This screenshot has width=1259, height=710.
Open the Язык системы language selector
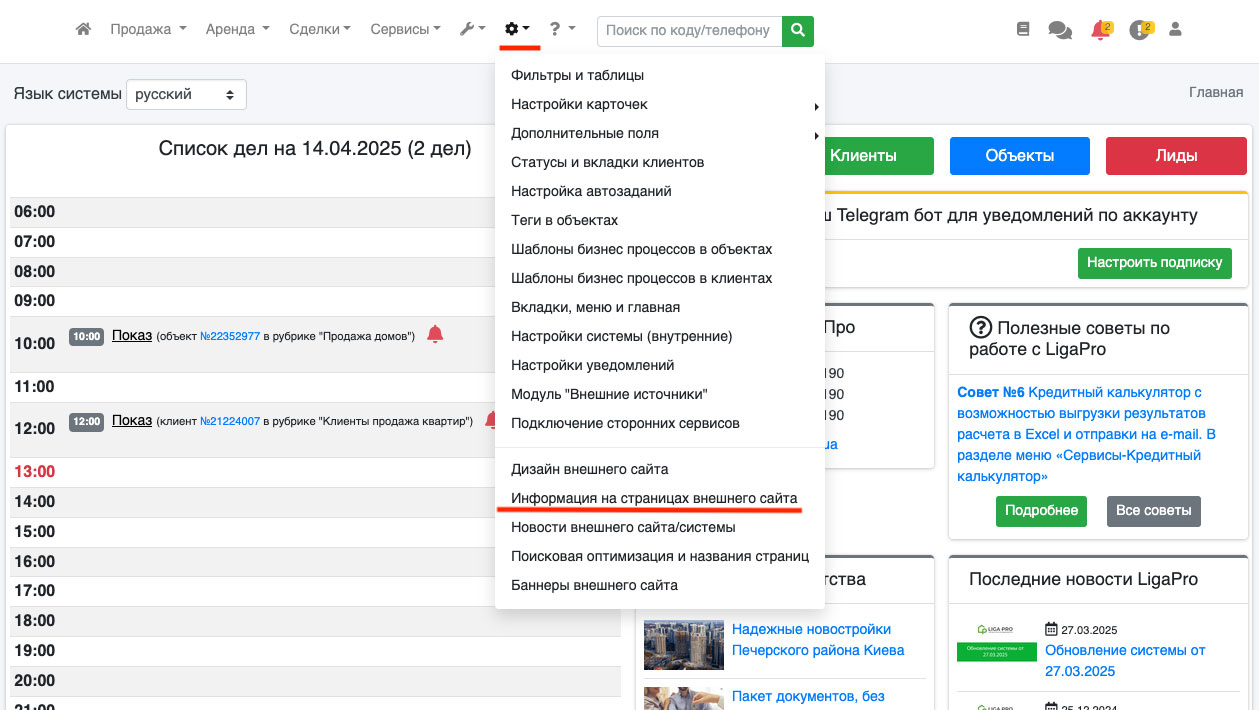tap(186, 94)
